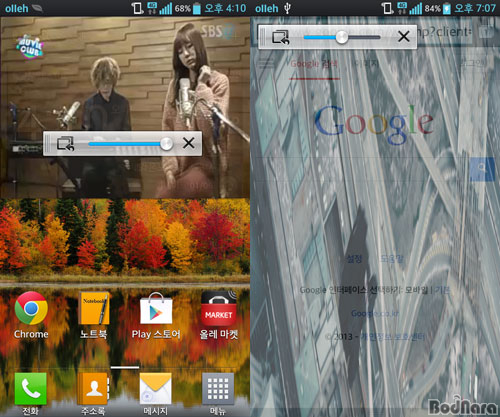Open the 도움말 help link
This screenshot has width=500, height=417.
coord(392,258)
